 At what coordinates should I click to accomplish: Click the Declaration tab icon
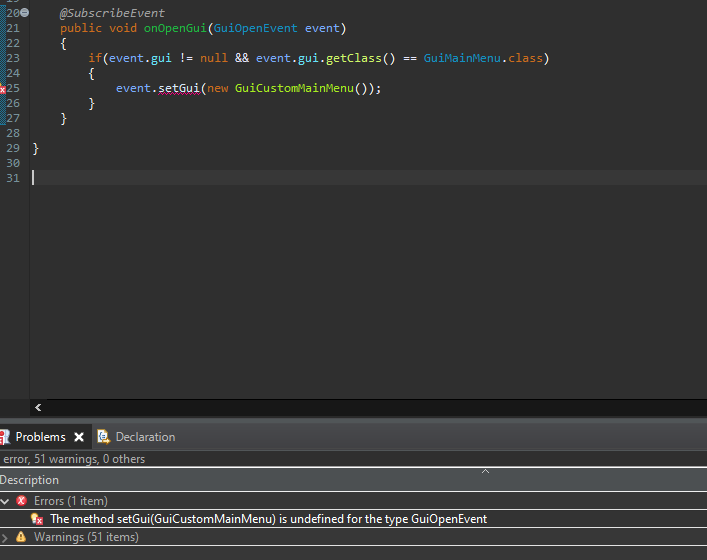[x=103, y=437]
